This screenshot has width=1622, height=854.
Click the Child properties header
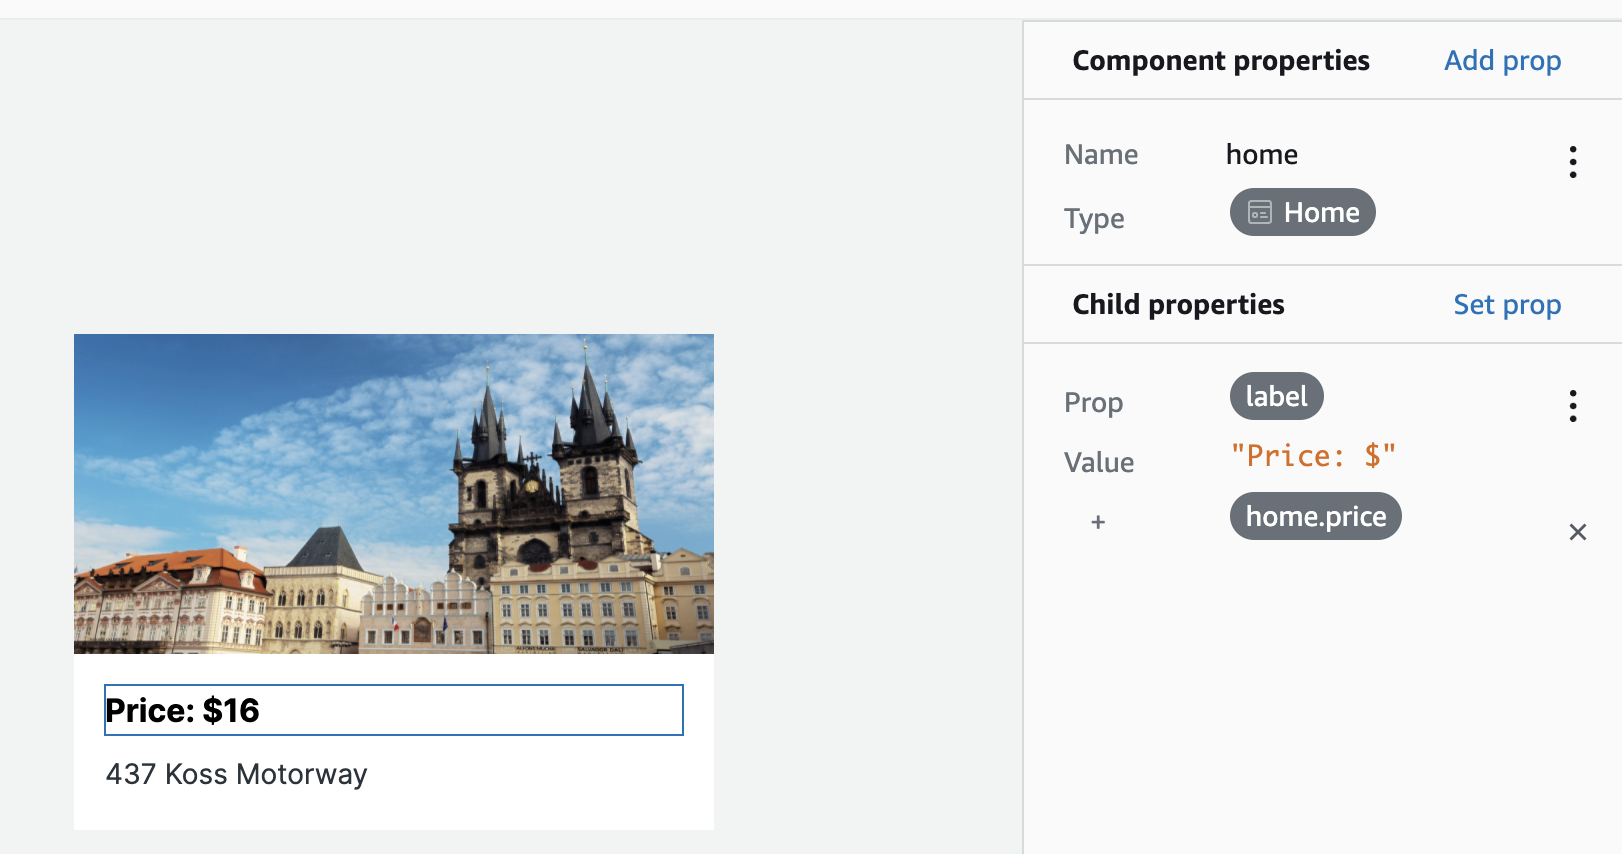(x=1178, y=304)
